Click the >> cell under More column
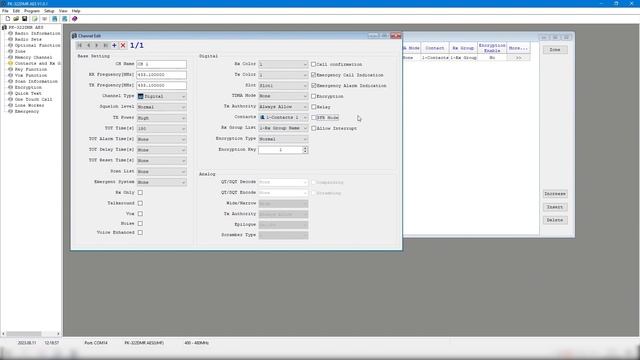The height and width of the screenshot is (360, 640). (518, 58)
